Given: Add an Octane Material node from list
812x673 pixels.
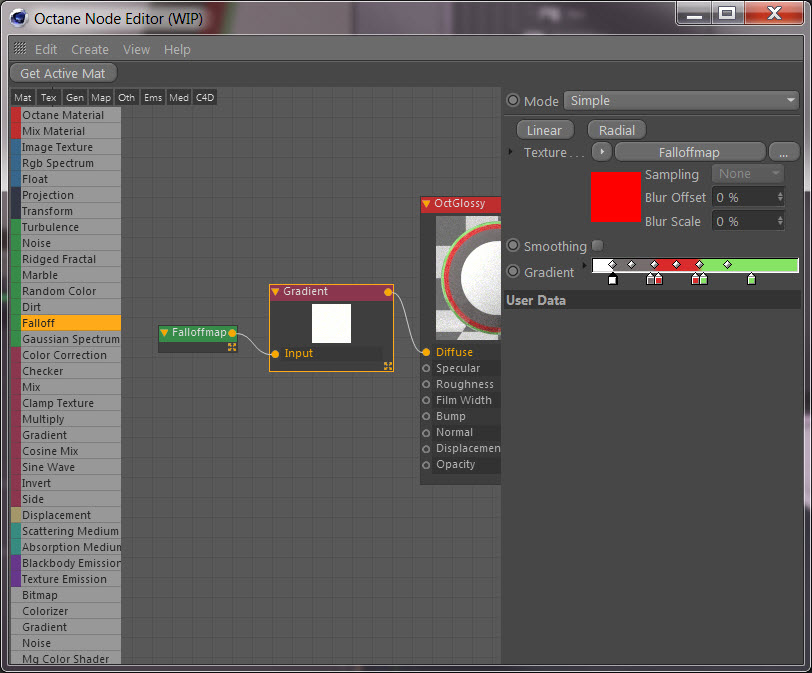Looking at the screenshot, I should pyautogui.click(x=66, y=115).
